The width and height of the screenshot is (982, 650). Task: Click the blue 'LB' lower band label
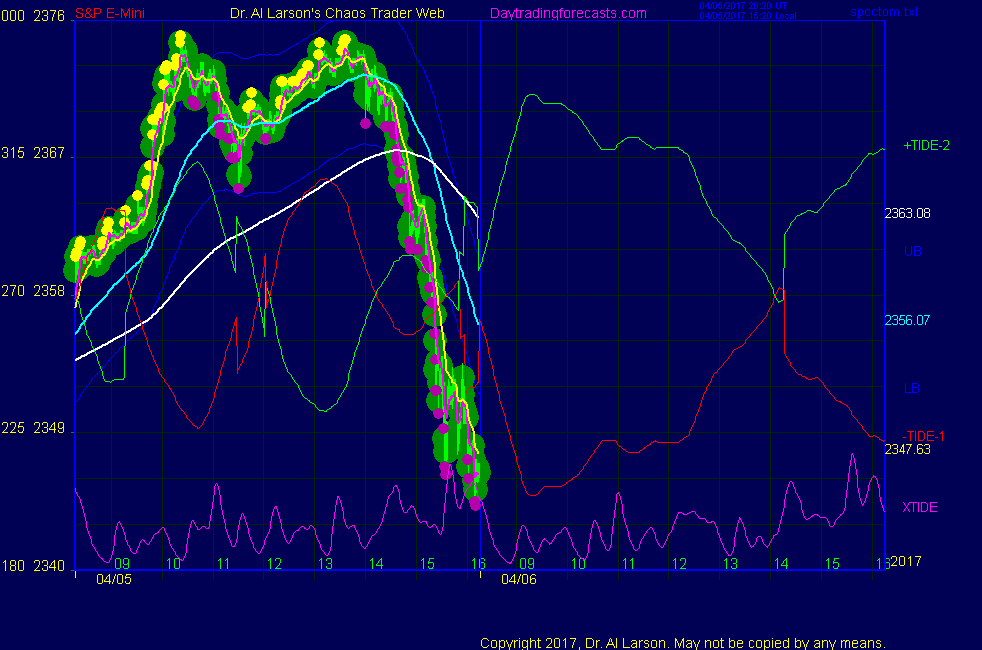point(912,389)
